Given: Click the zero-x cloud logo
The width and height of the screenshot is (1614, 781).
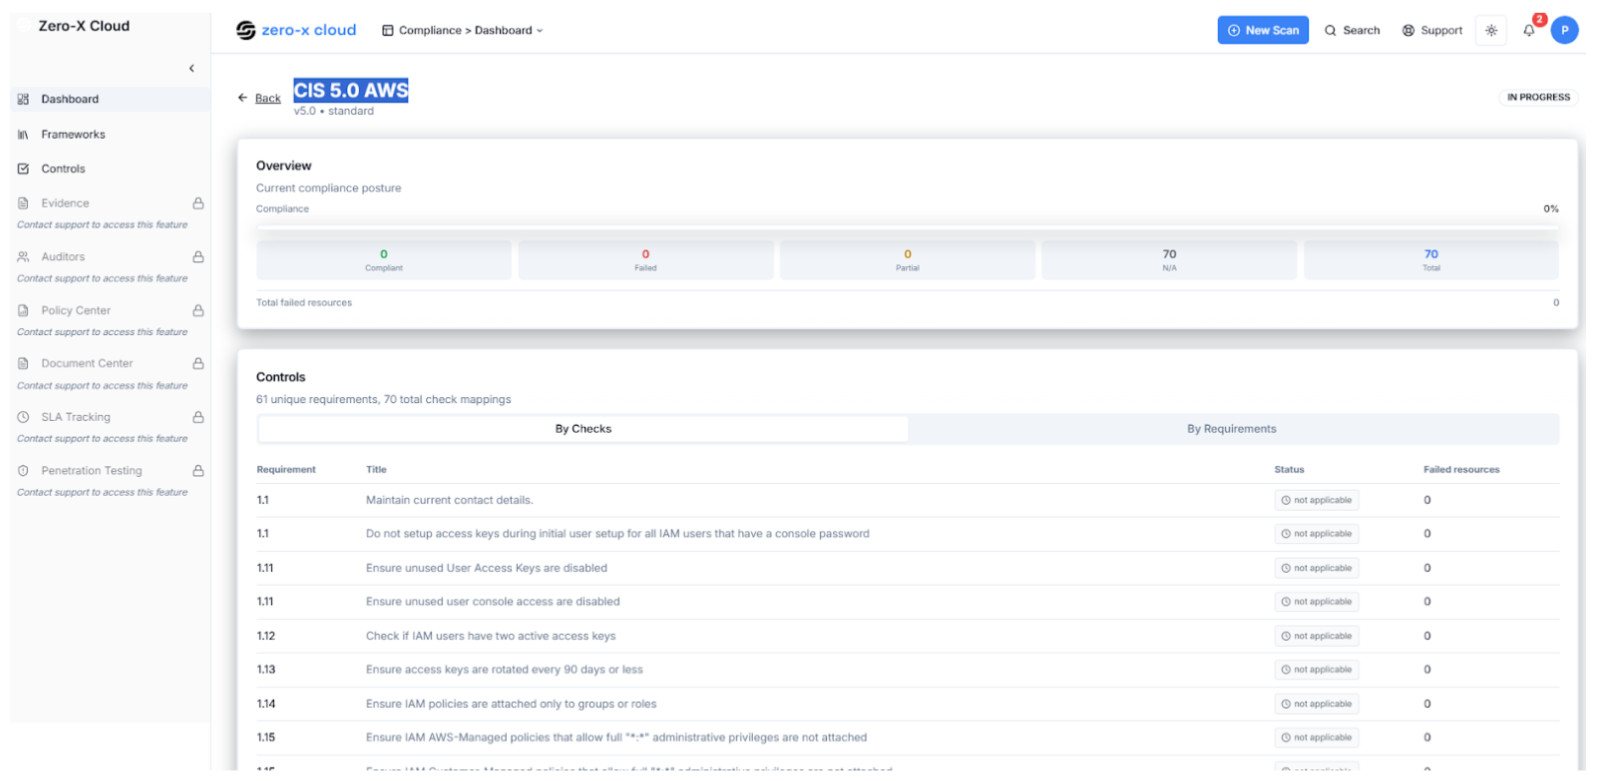Looking at the screenshot, I should coord(296,30).
